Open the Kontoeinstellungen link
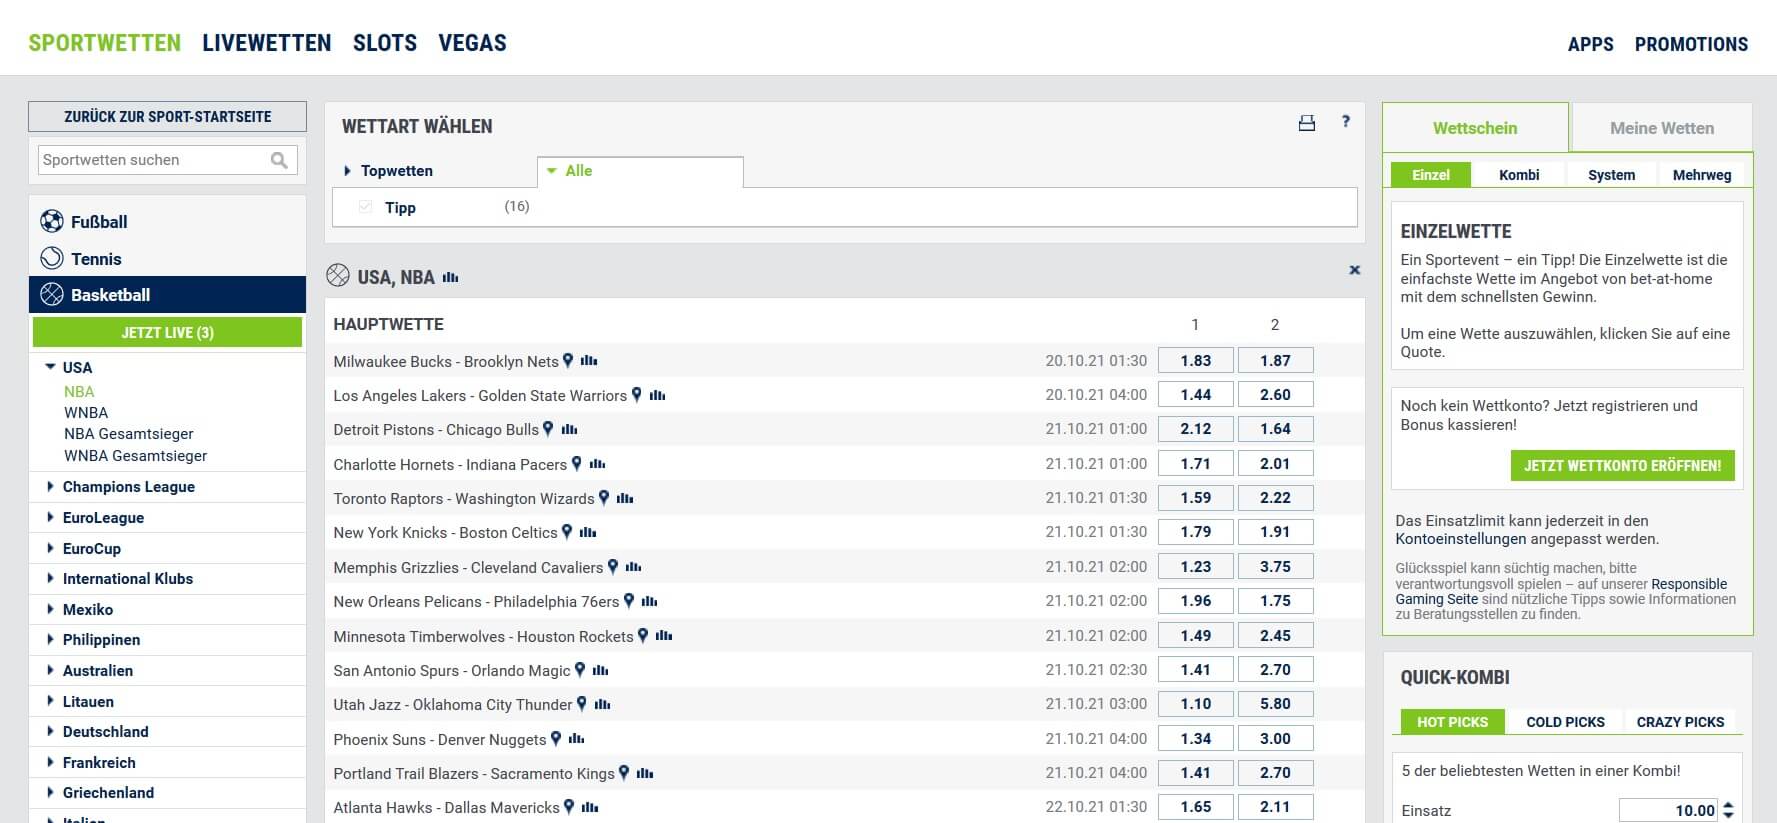1777x823 pixels. point(1461,539)
